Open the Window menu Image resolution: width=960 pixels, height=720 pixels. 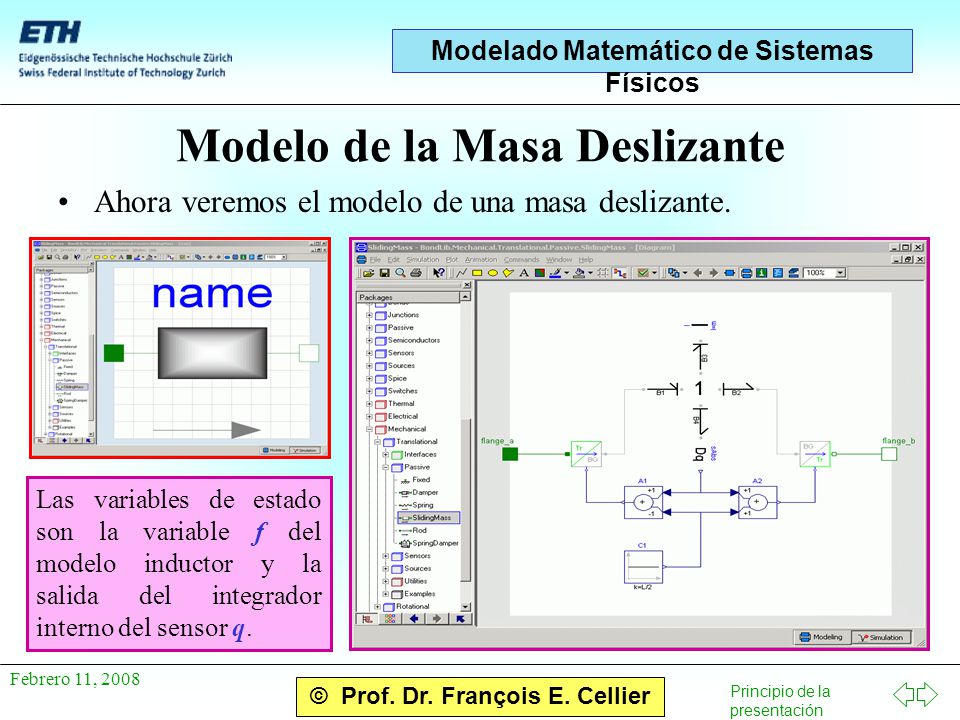coord(559,260)
